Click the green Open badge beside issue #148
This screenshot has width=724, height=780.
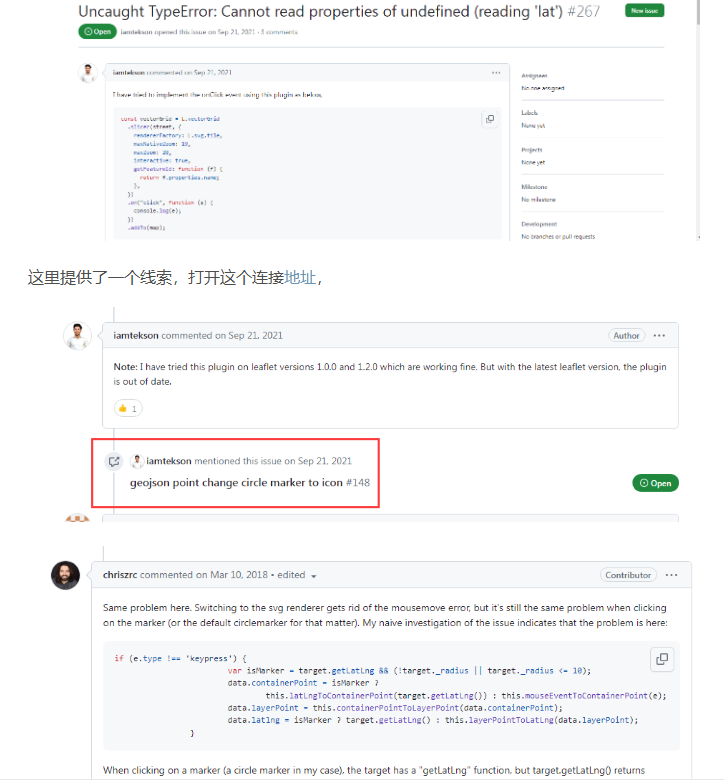click(655, 483)
